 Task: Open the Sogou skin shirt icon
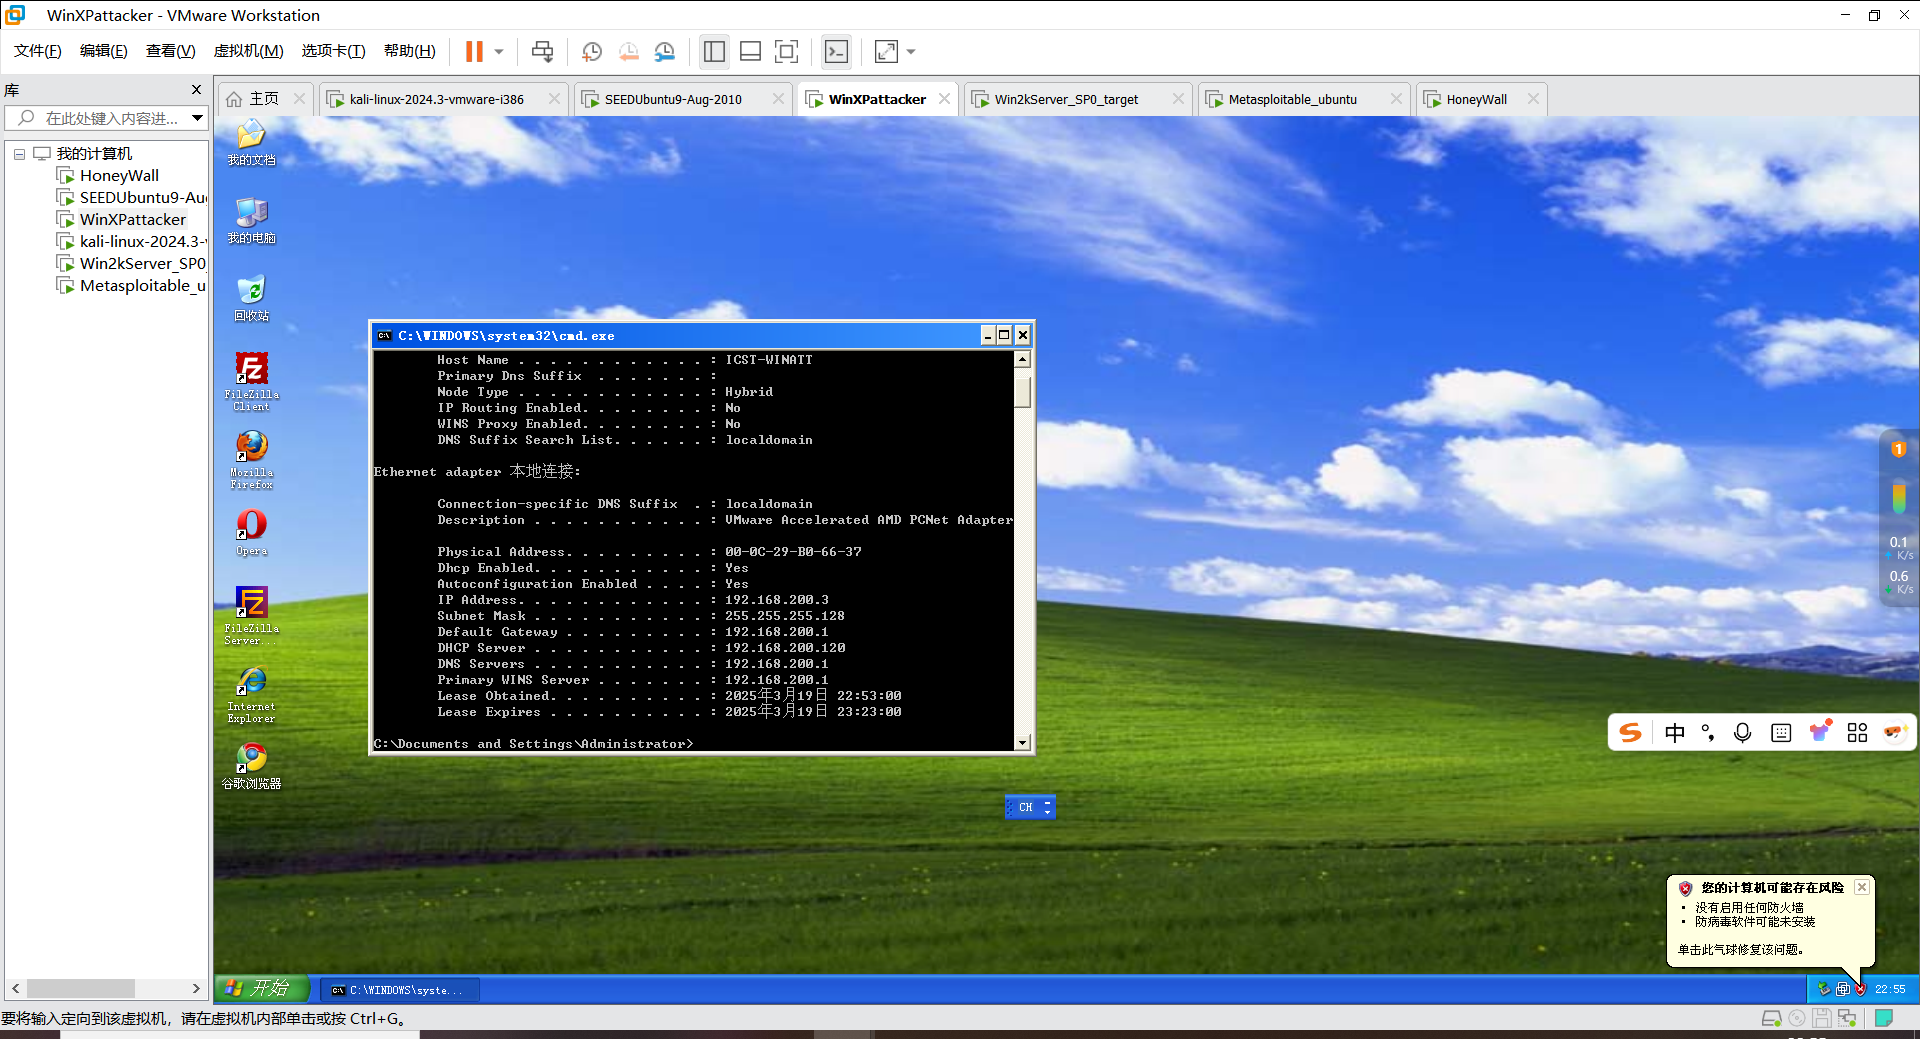tap(1820, 731)
